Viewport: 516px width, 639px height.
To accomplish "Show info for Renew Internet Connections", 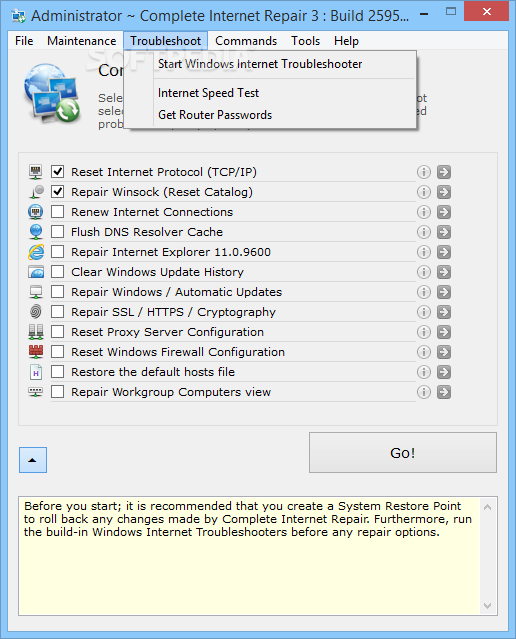I will click(x=423, y=212).
